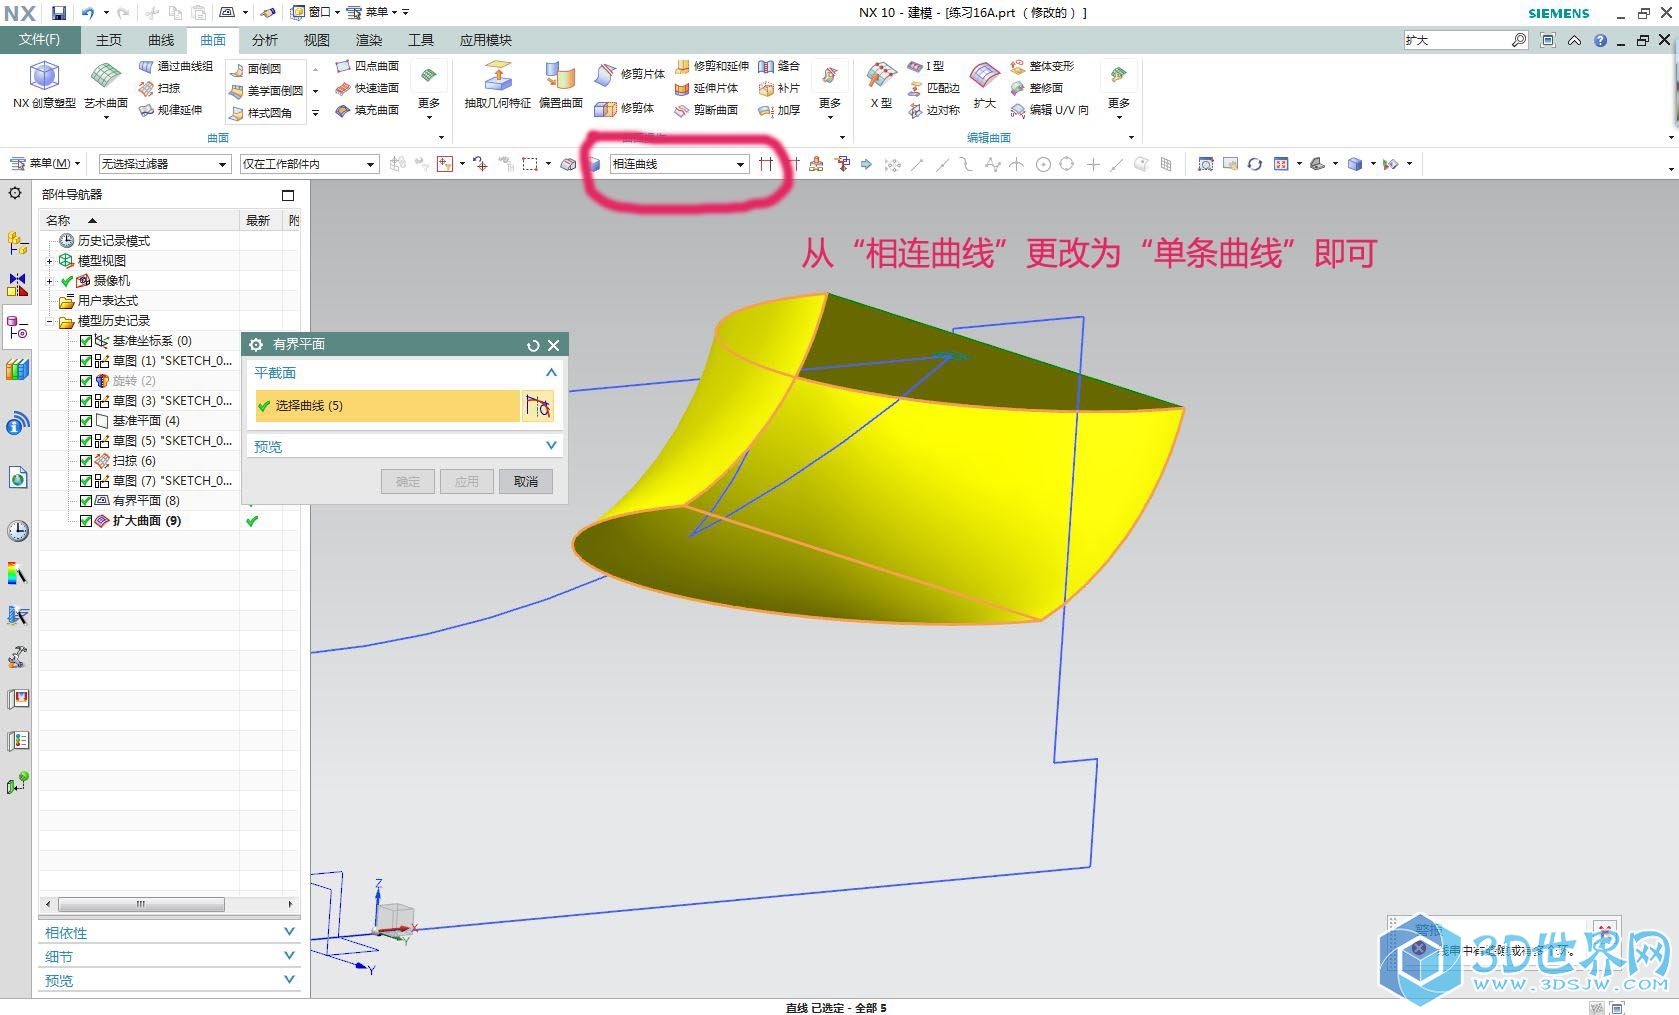The height and width of the screenshot is (1015, 1679).
Task: Click the curve selection icon in 有界平面 dialog
Action: (538, 406)
